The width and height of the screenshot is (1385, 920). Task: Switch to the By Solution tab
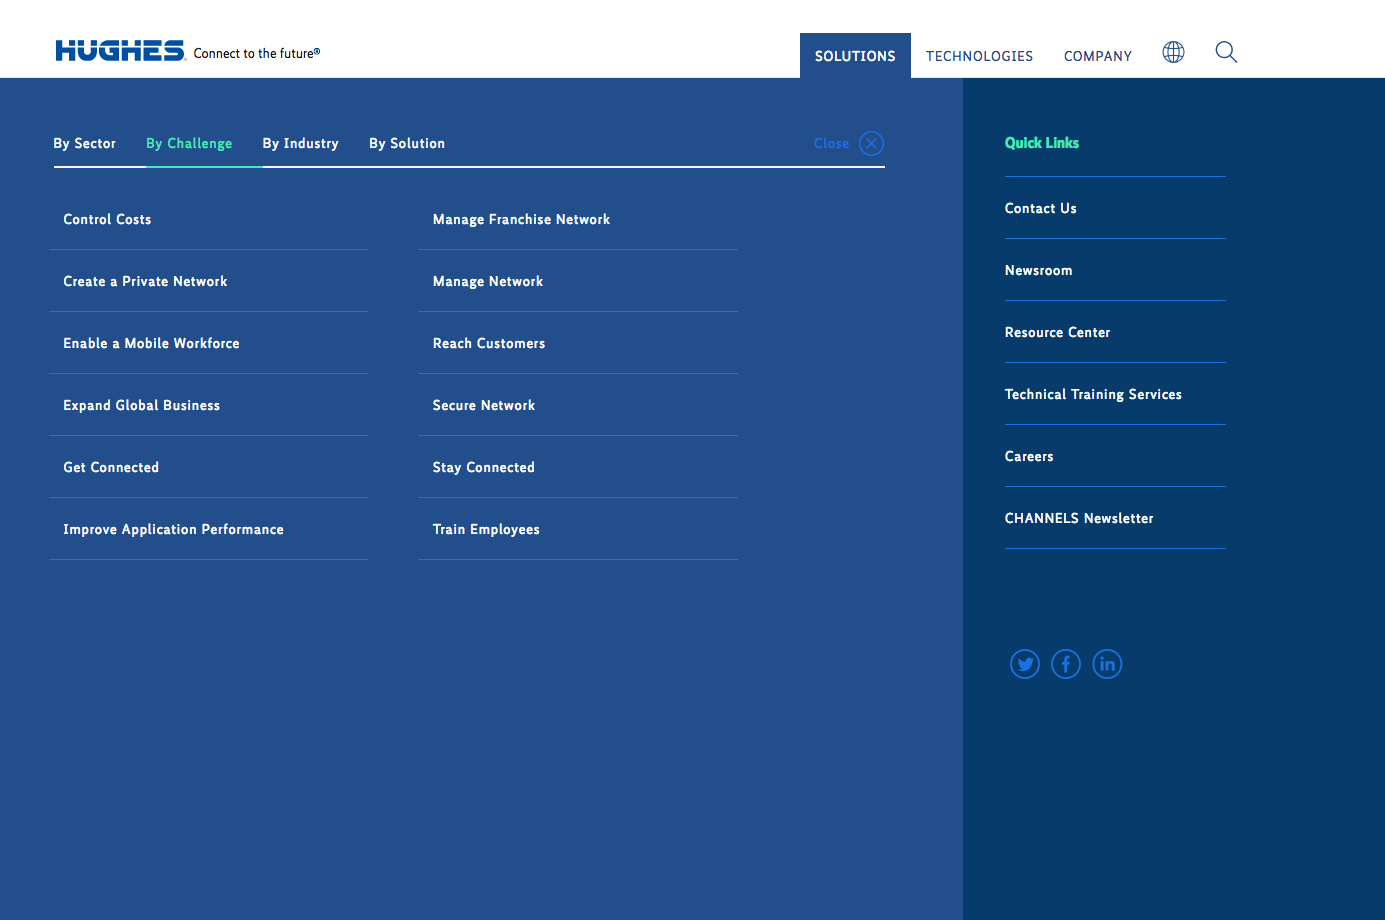407,143
